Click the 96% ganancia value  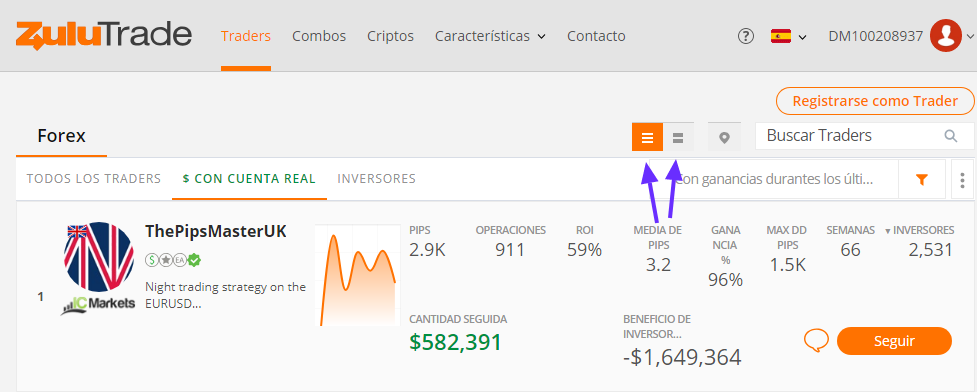coord(725,280)
